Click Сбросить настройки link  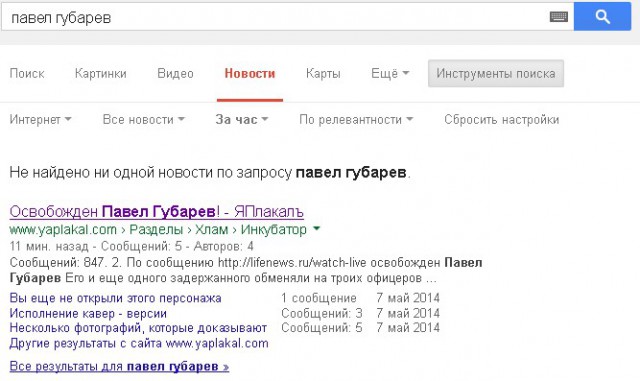tap(502, 120)
